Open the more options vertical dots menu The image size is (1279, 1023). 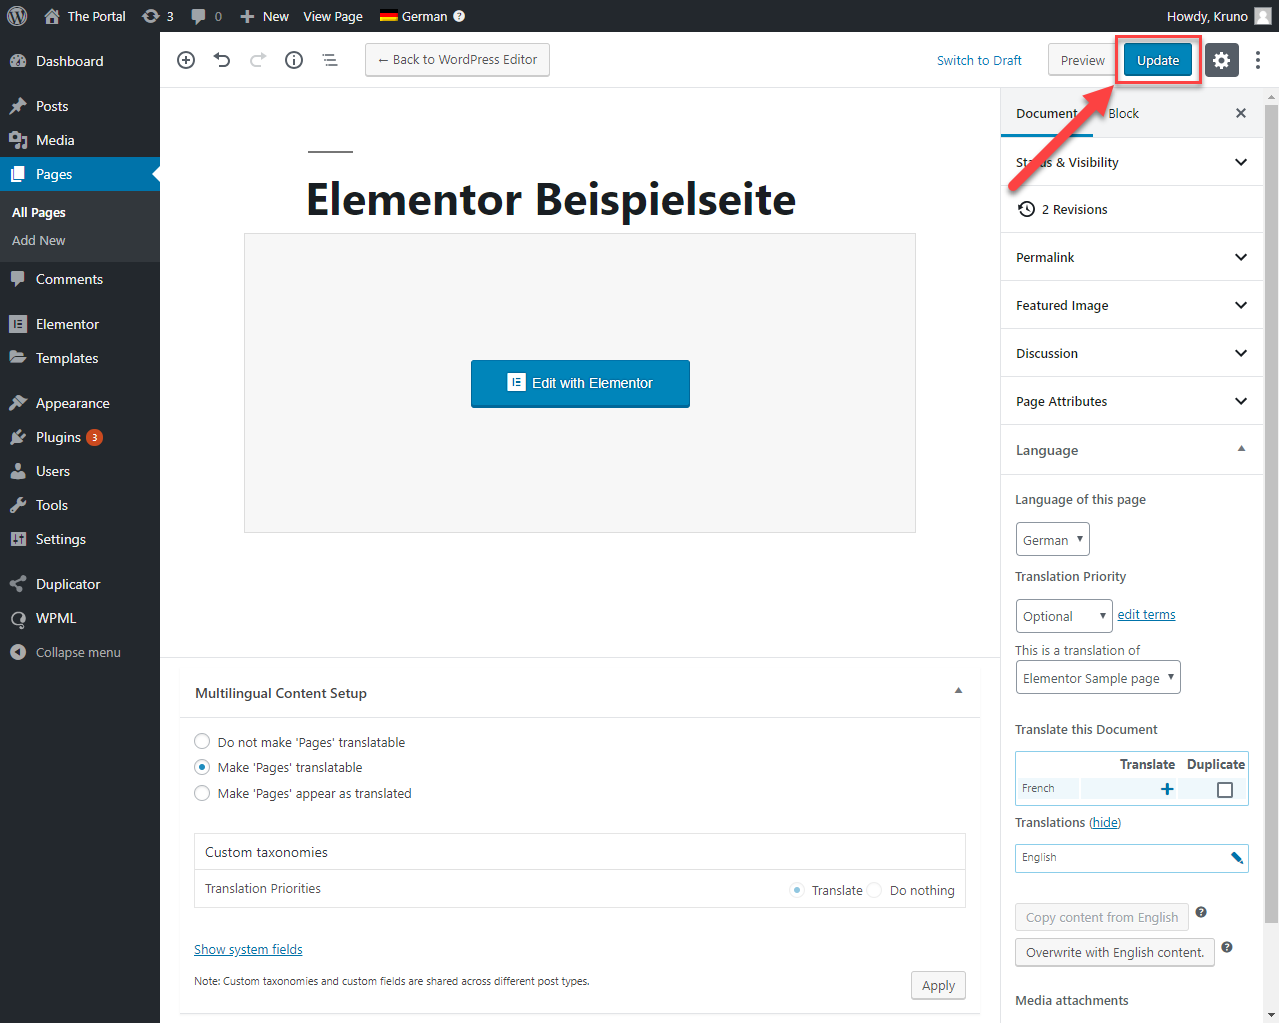pos(1258,60)
